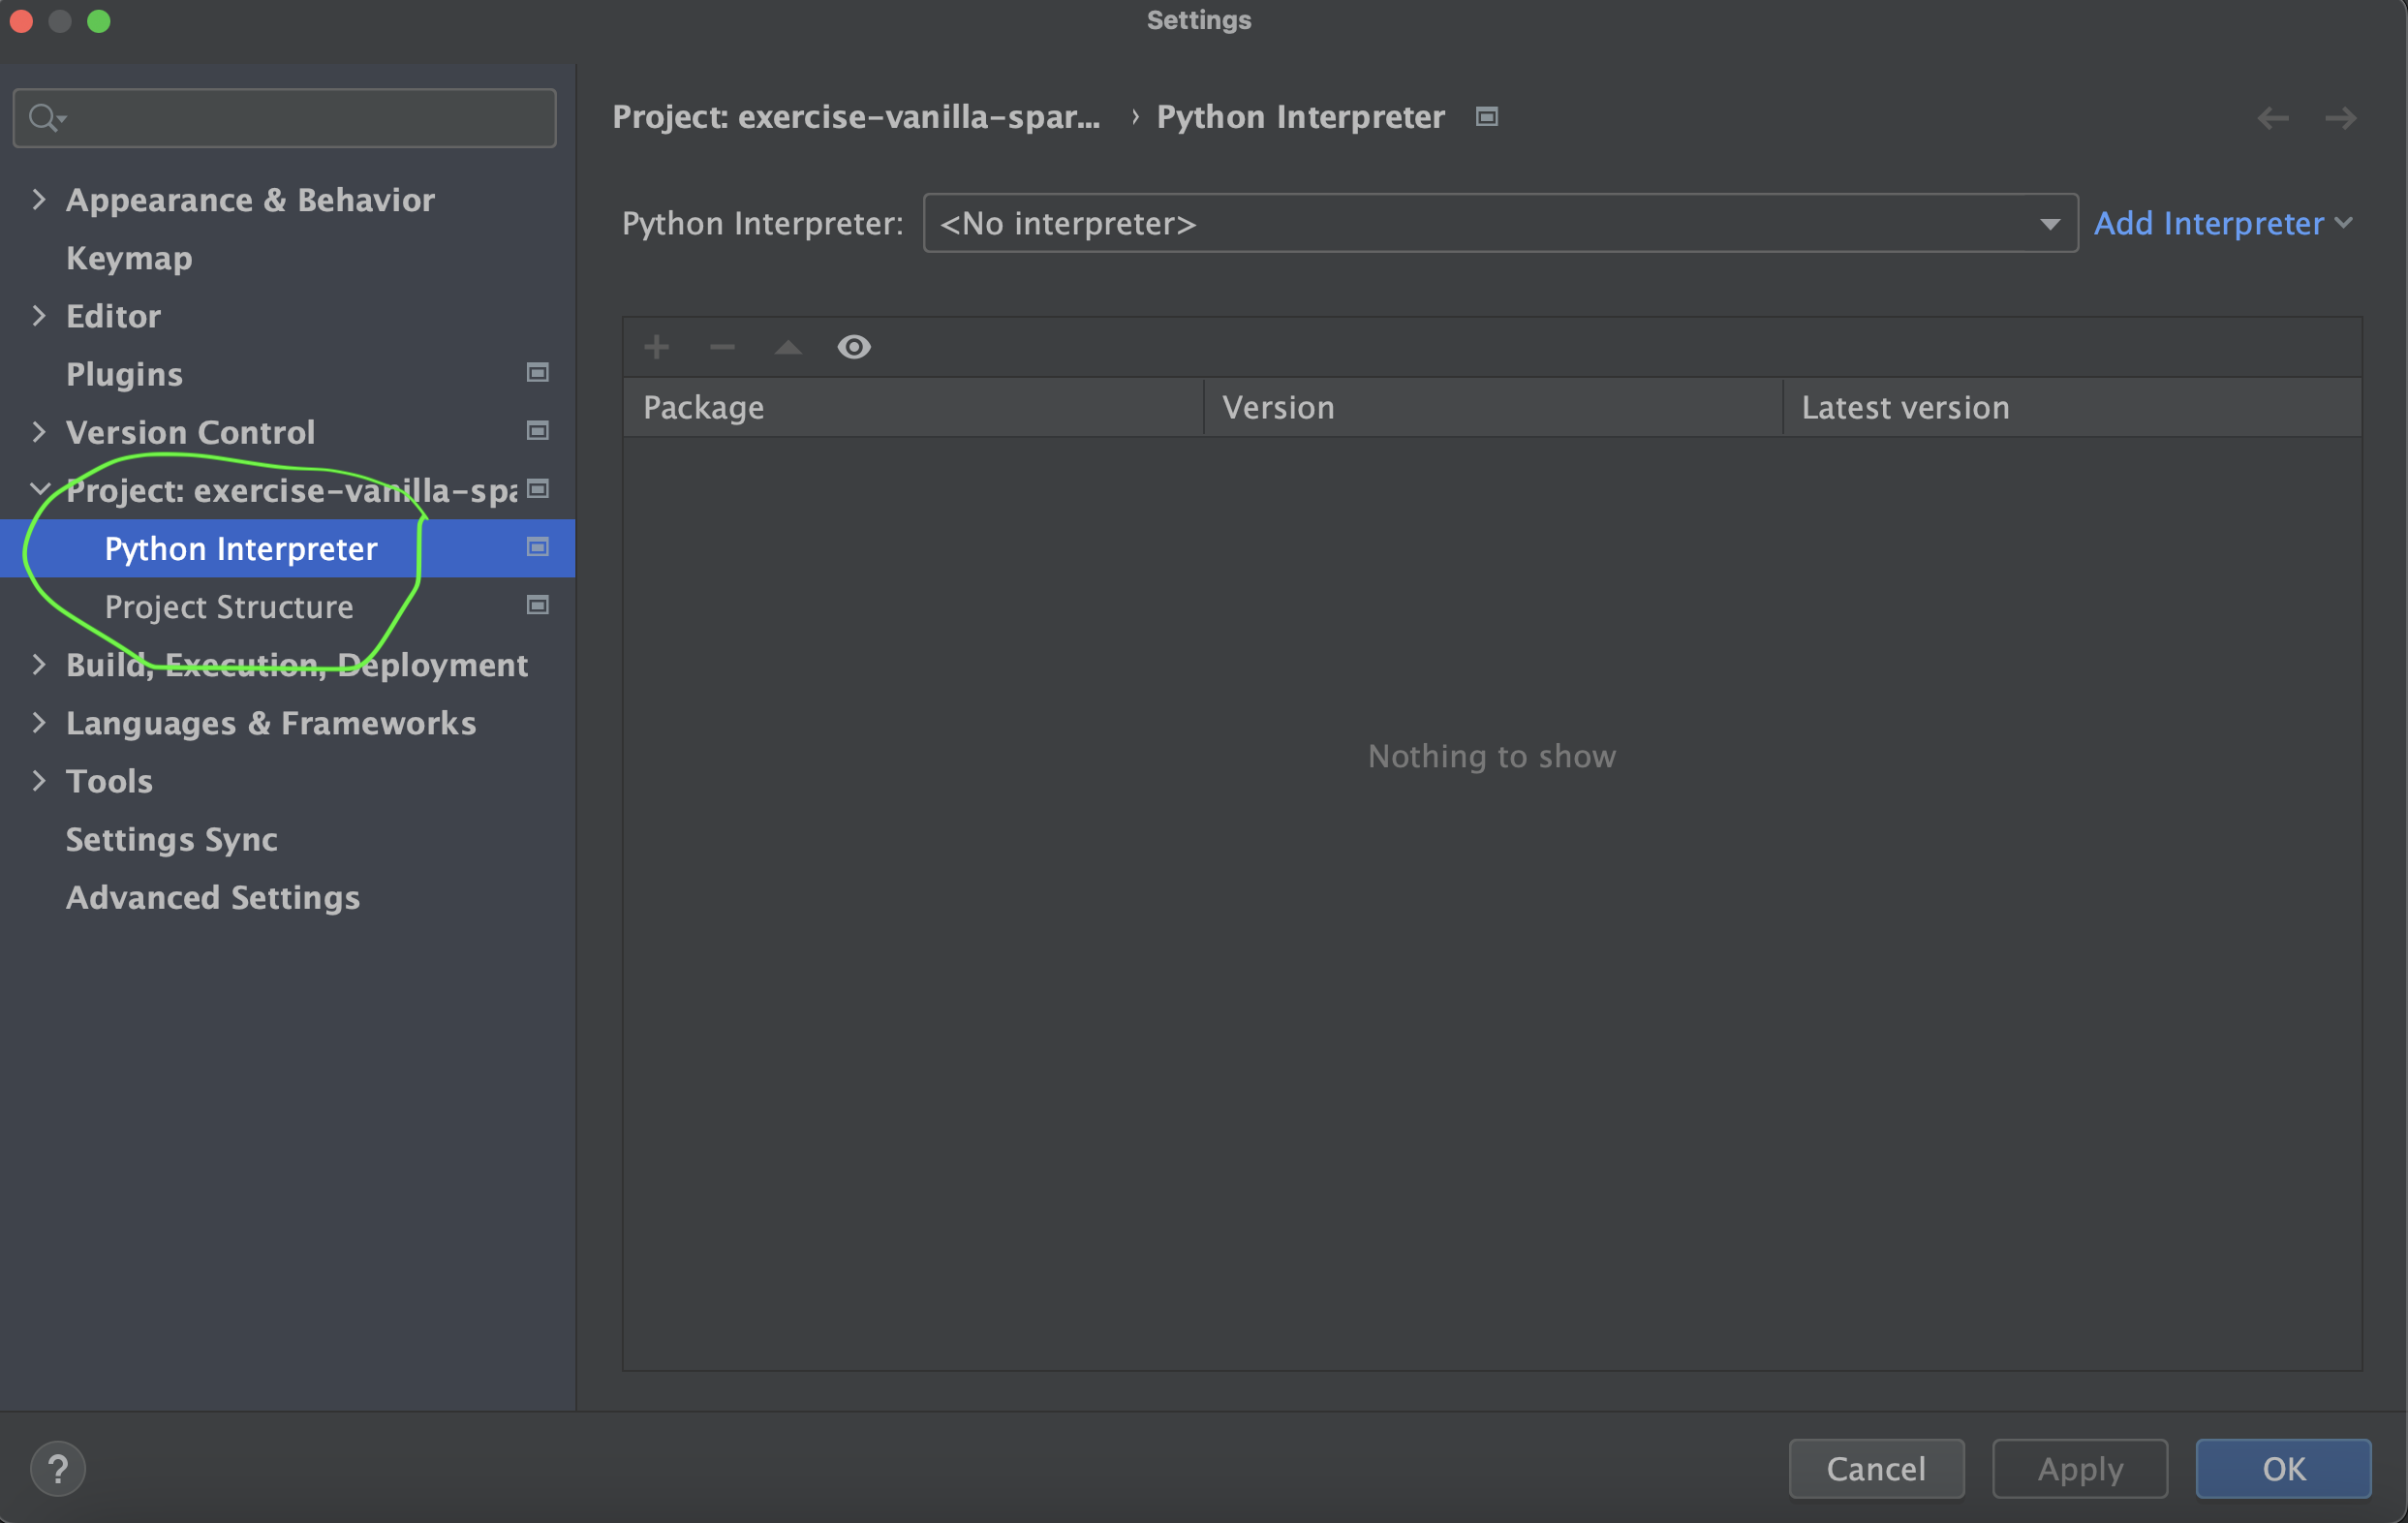Expand the Appearance & Behavior section
This screenshot has height=1523, width=2408.
click(39, 199)
